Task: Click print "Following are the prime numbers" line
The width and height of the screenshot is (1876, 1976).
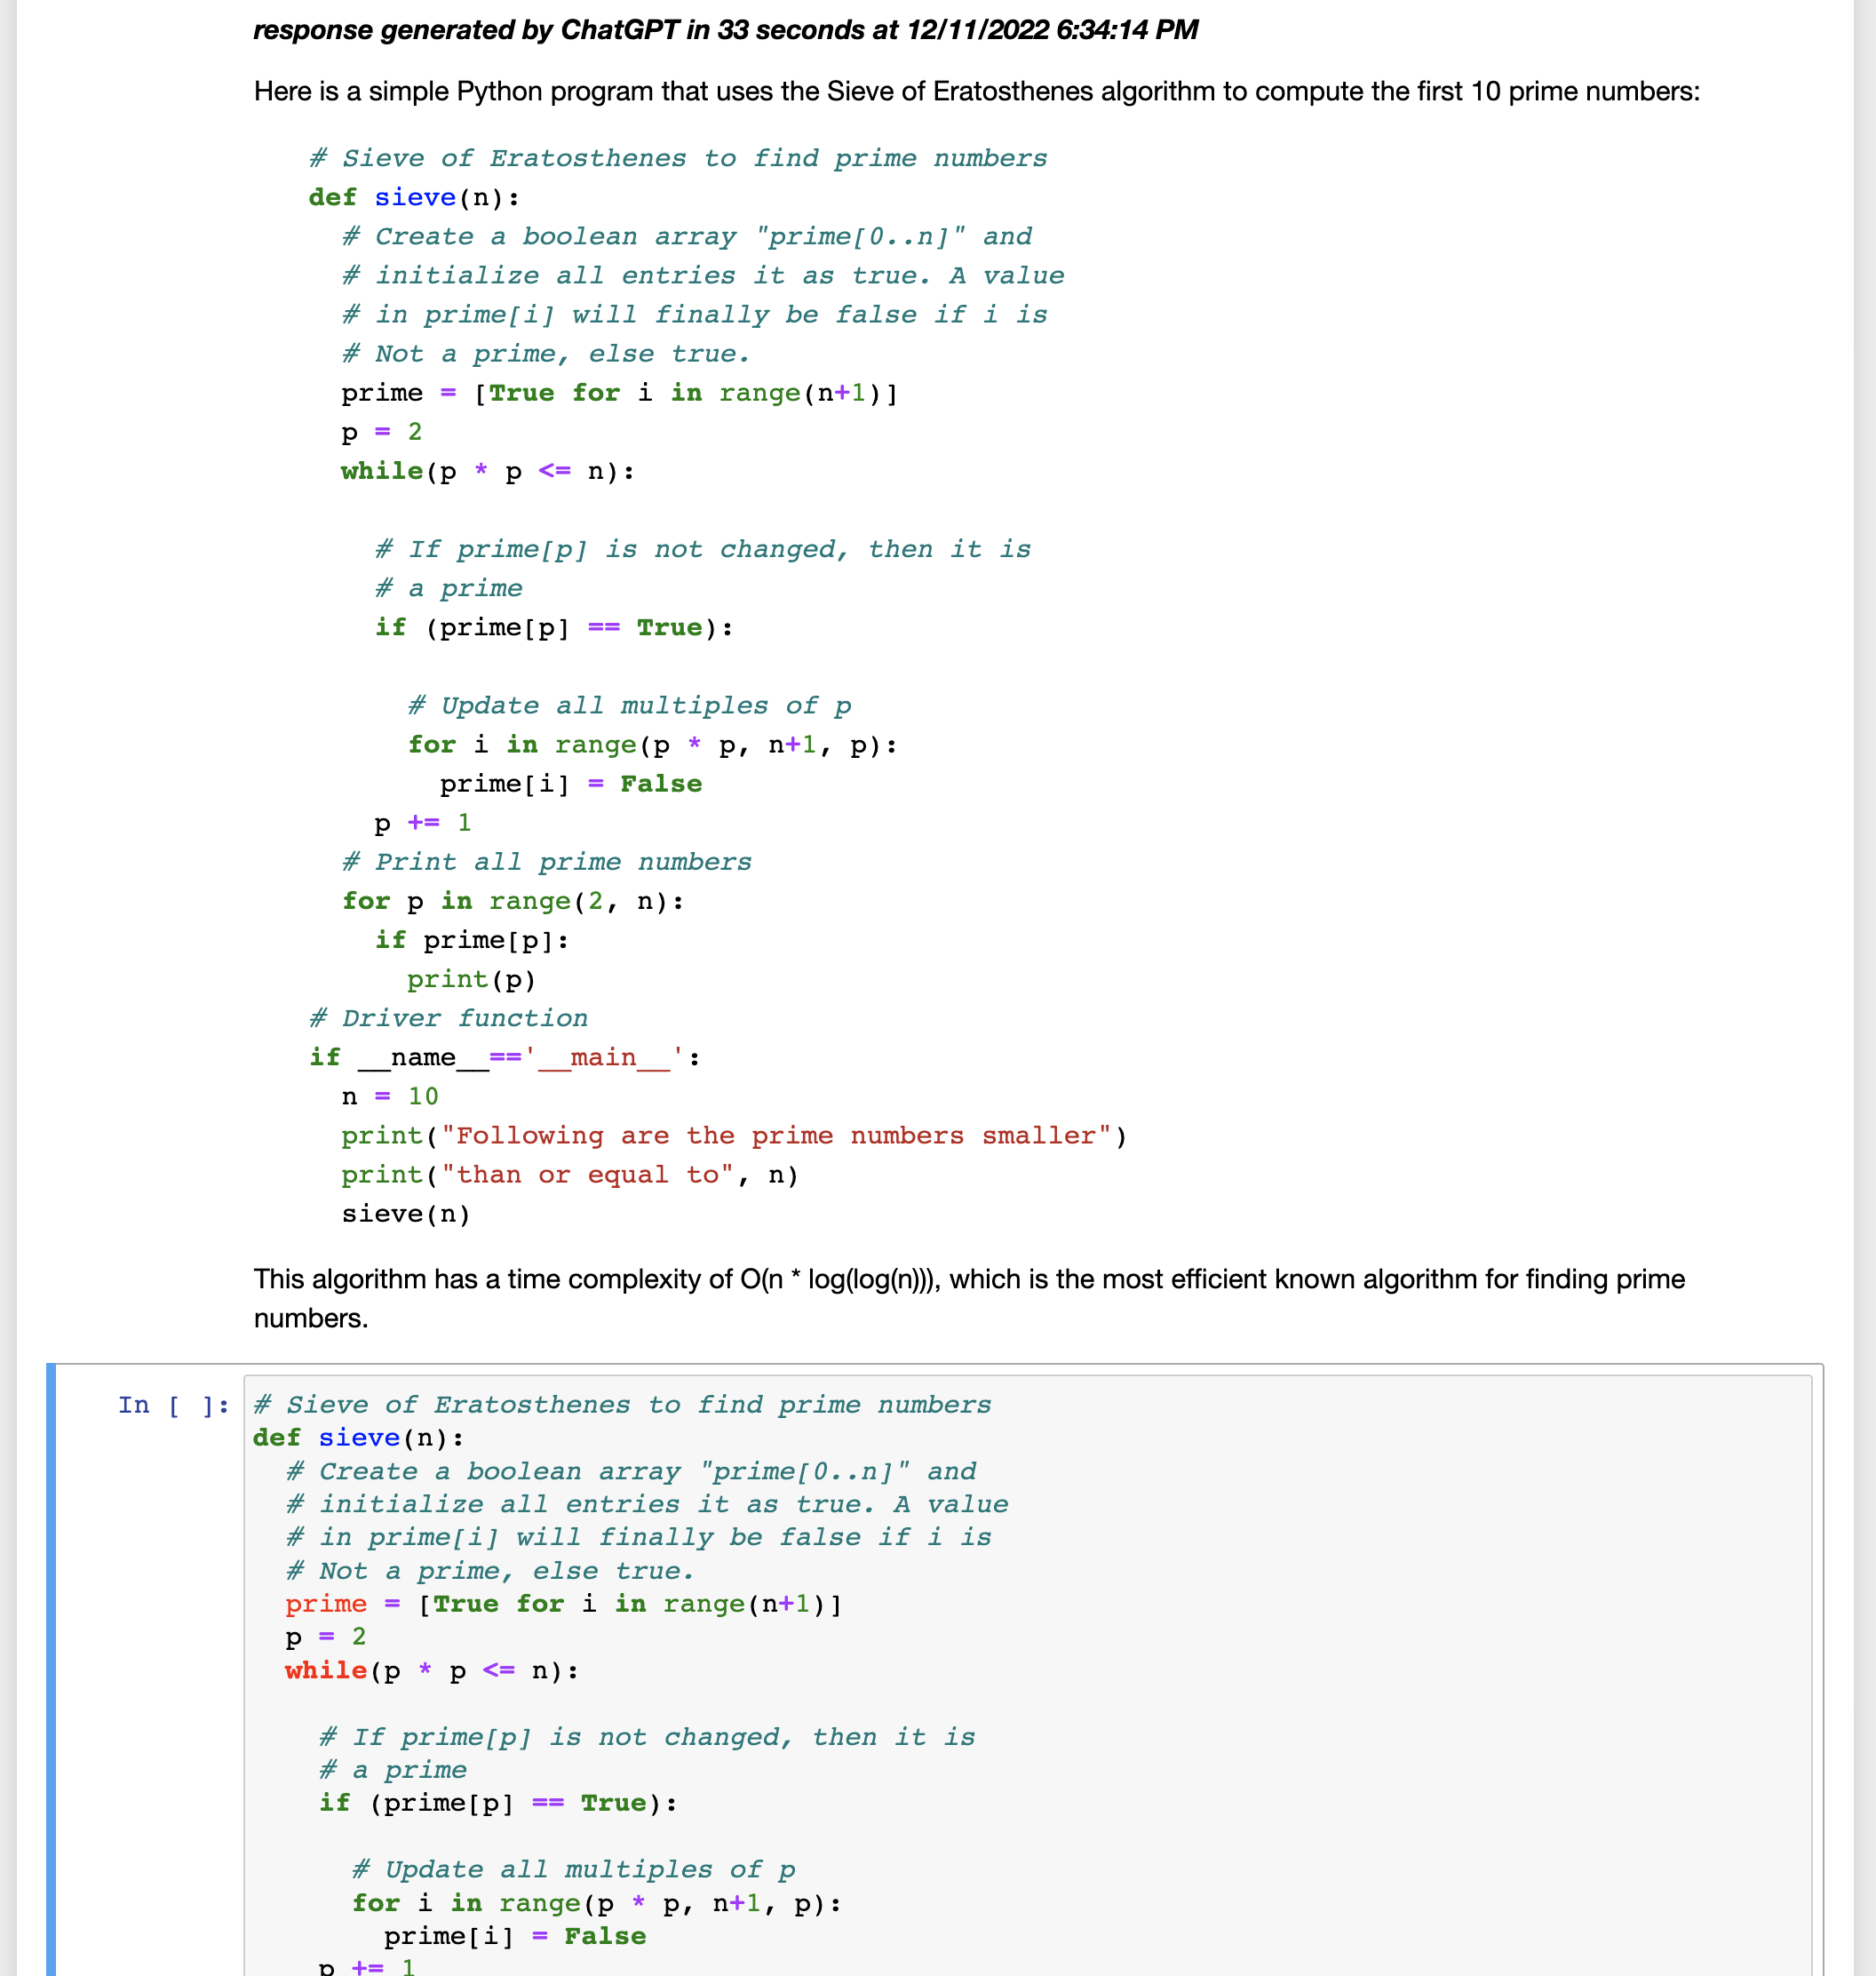Action: 733,1136
